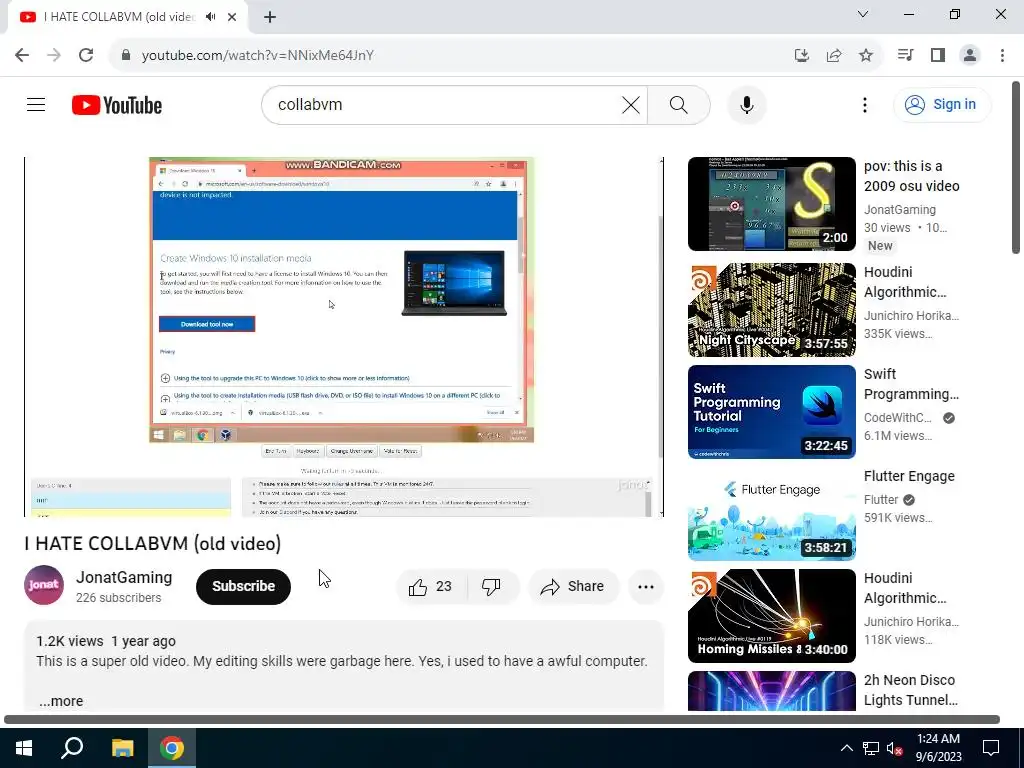Subscribe to JonatGaming channel
The image size is (1024, 768).
point(243,586)
